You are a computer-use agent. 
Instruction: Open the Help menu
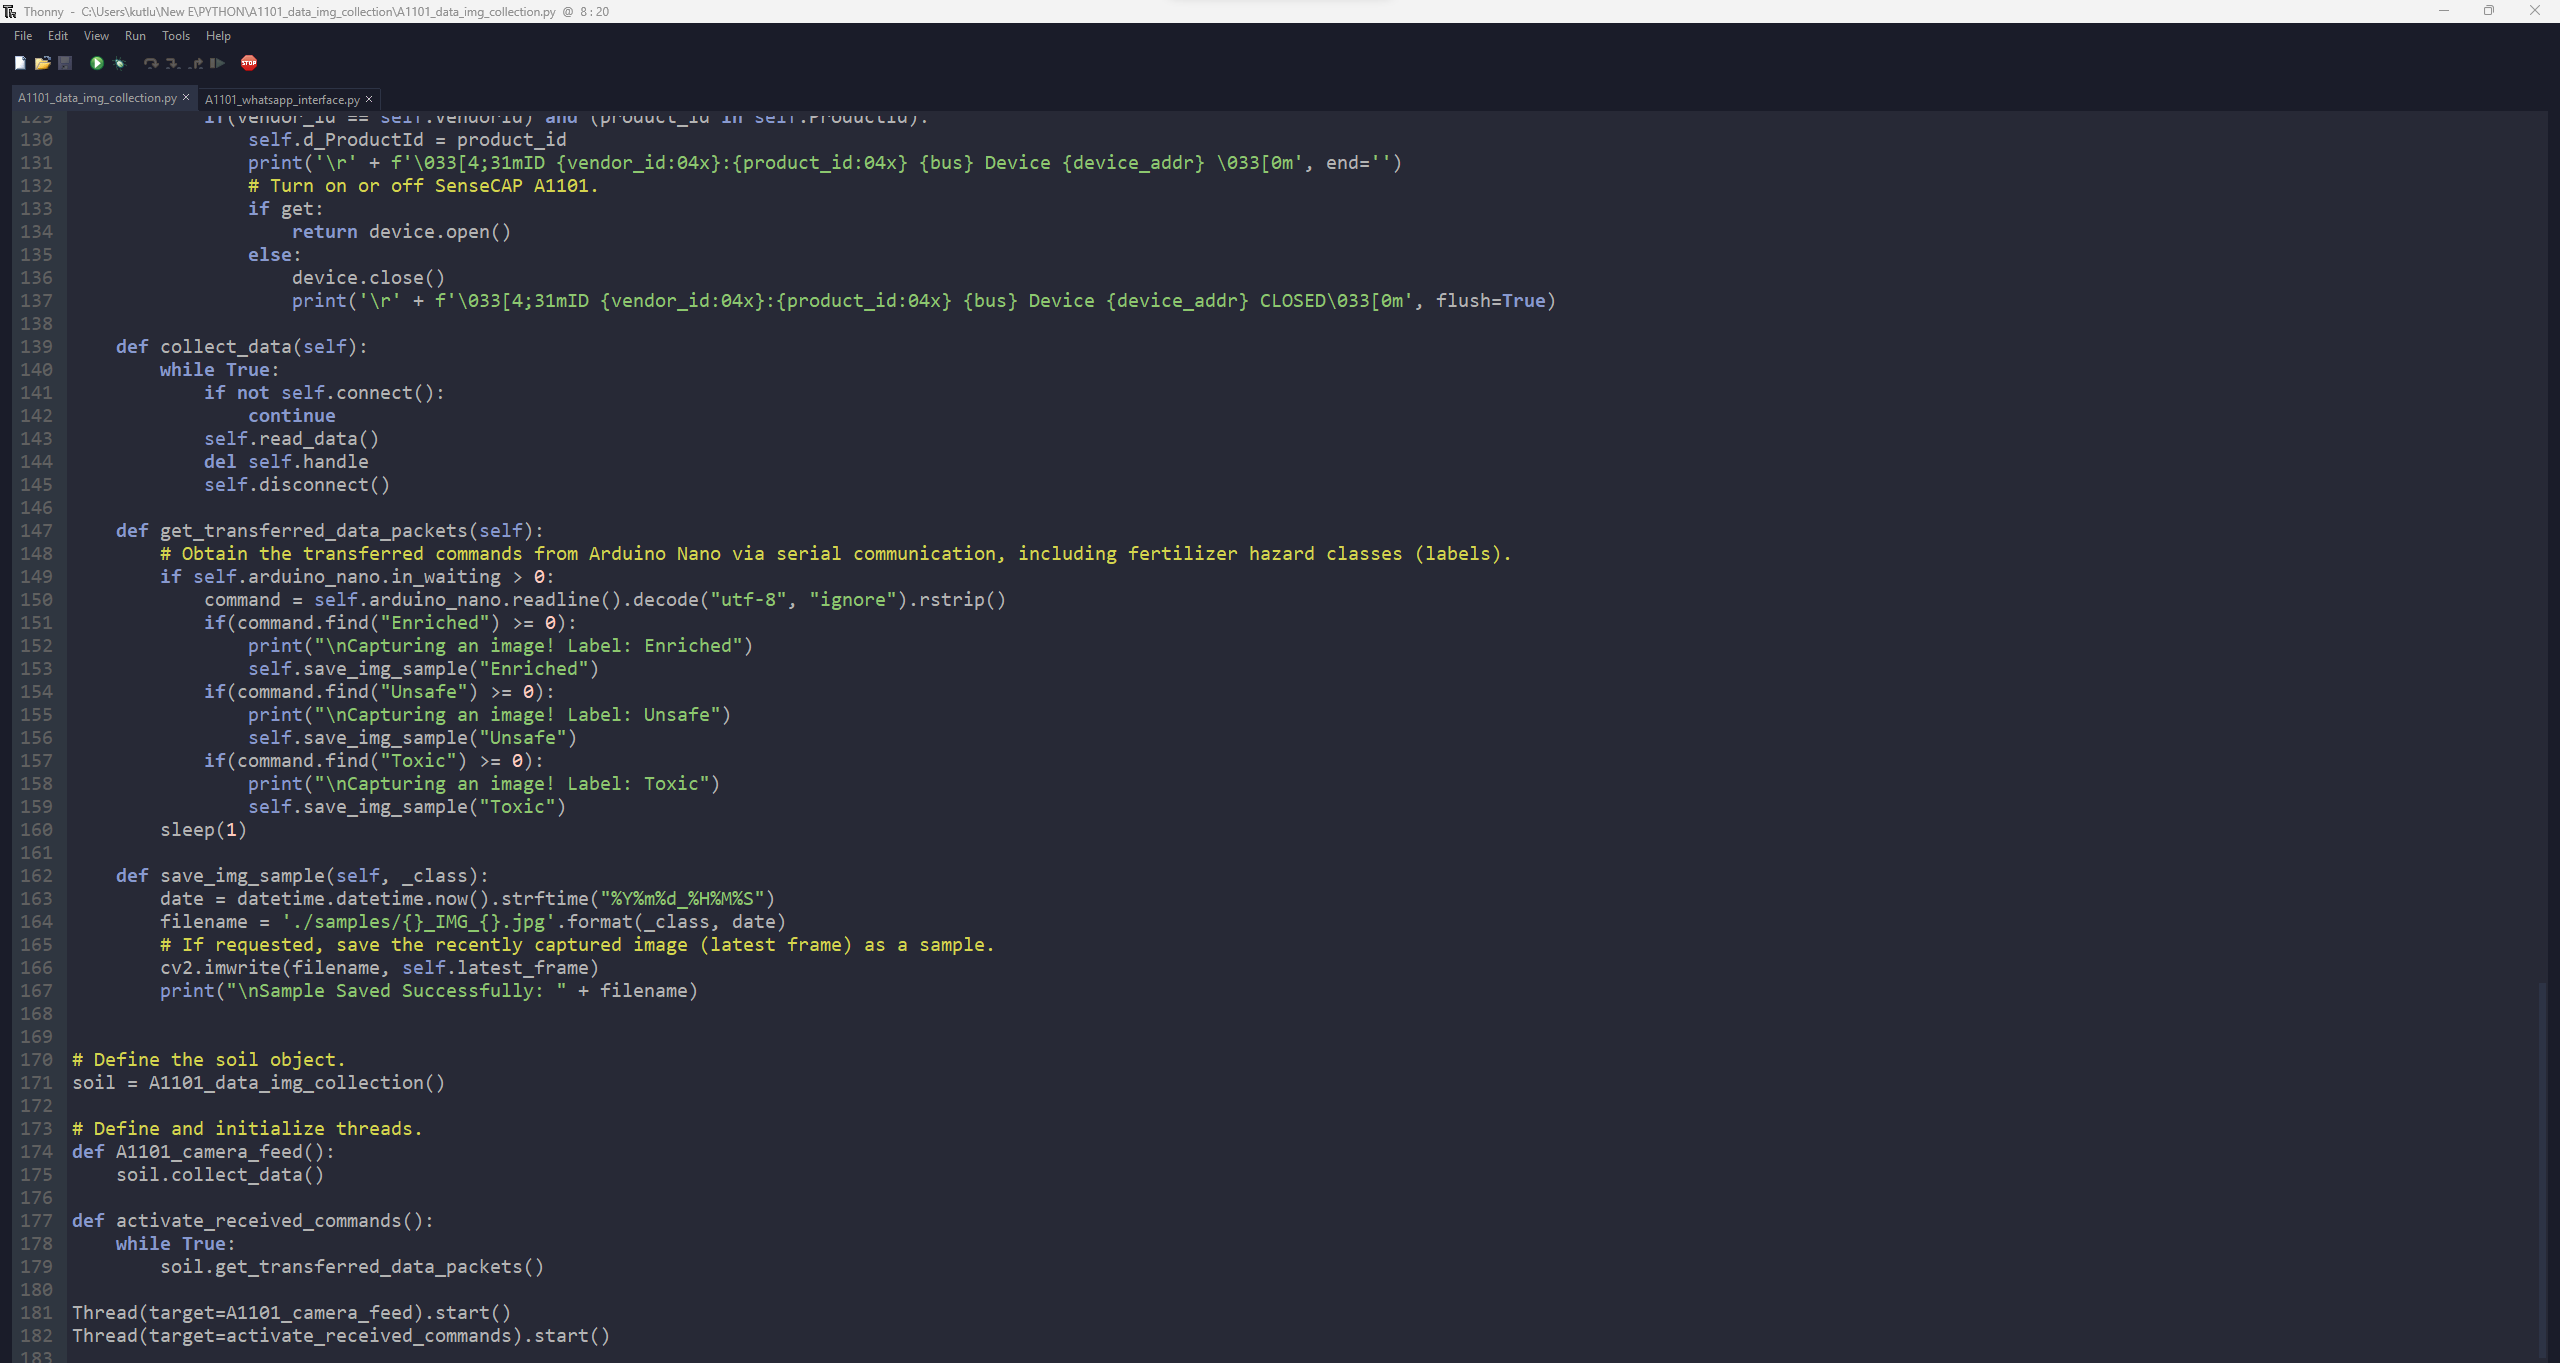[x=218, y=36]
